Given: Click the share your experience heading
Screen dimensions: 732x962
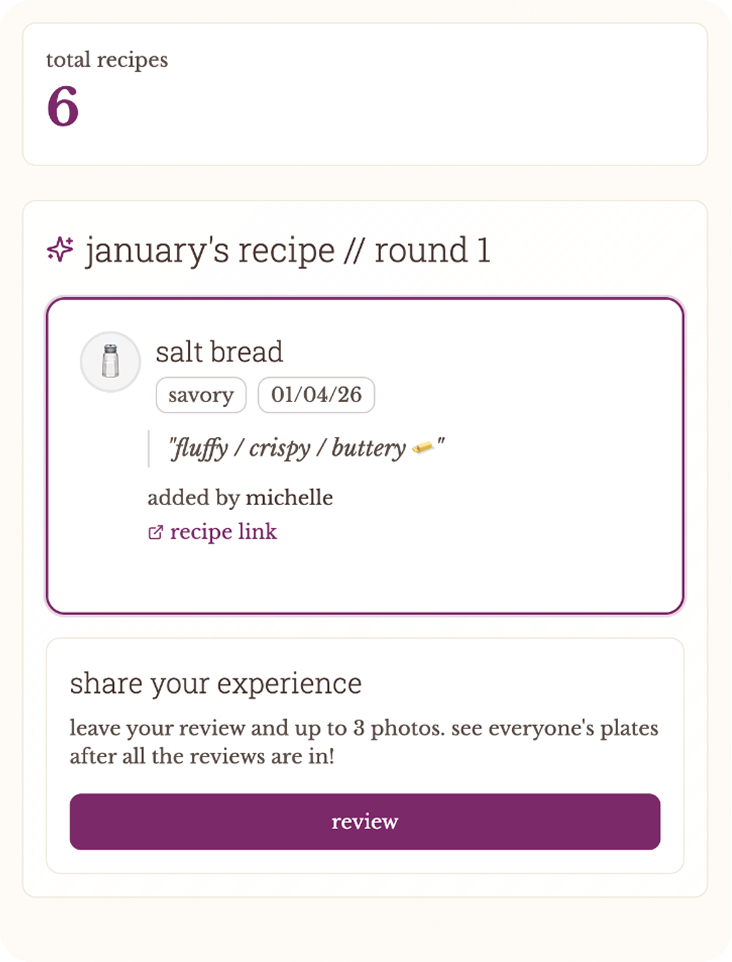Looking at the screenshot, I should click(x=216, y=684).
